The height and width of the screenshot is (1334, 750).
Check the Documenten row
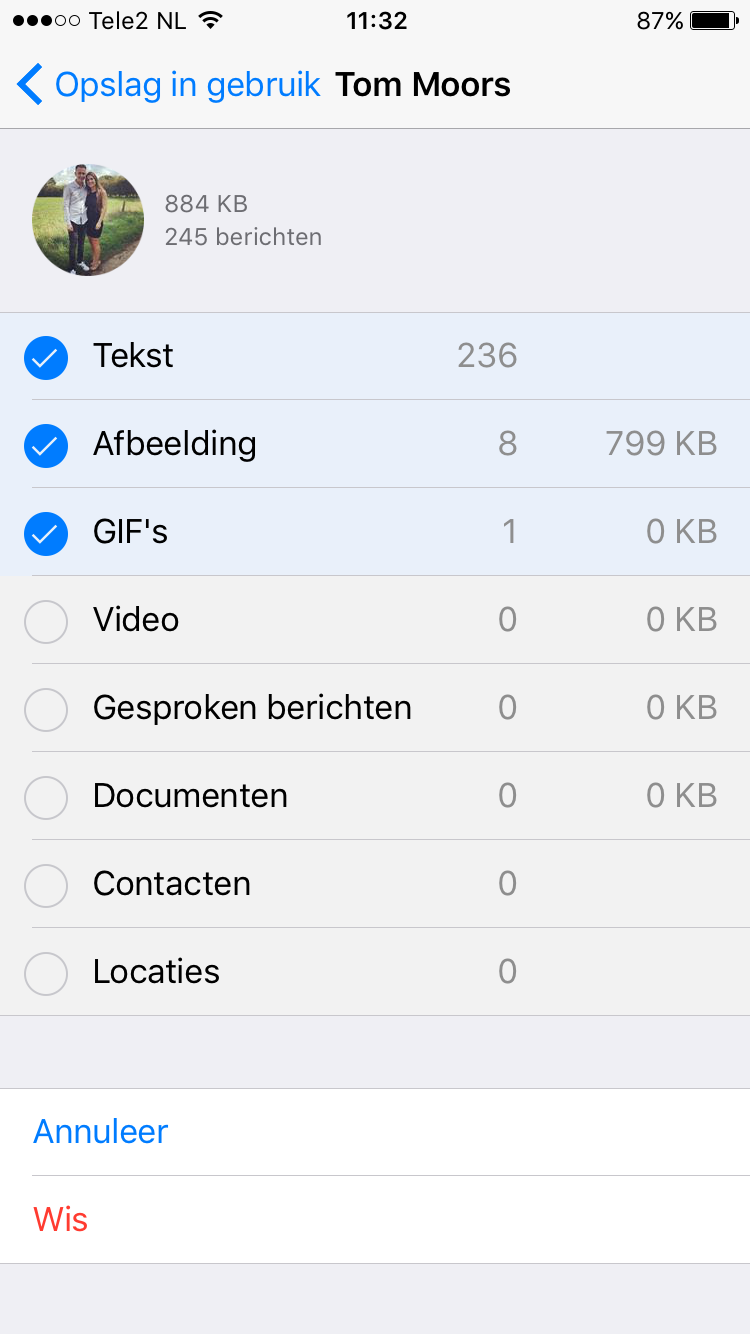pyautogui.click(x=45, y=797)
